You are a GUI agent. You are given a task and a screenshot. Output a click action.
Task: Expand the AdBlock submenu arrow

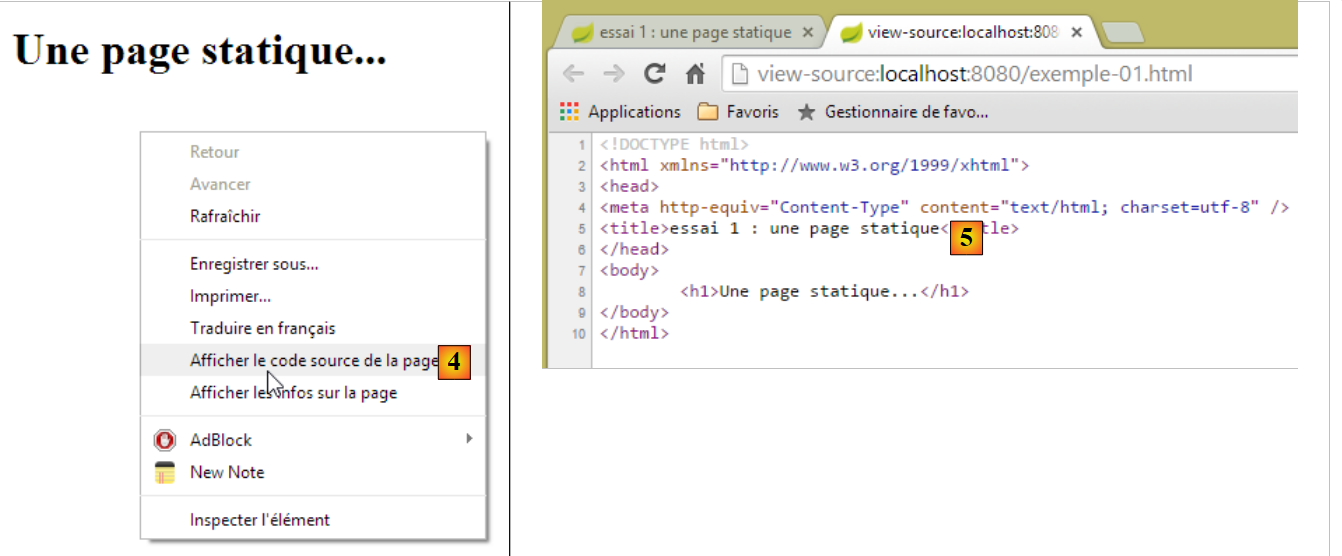(x=469, y=439)
